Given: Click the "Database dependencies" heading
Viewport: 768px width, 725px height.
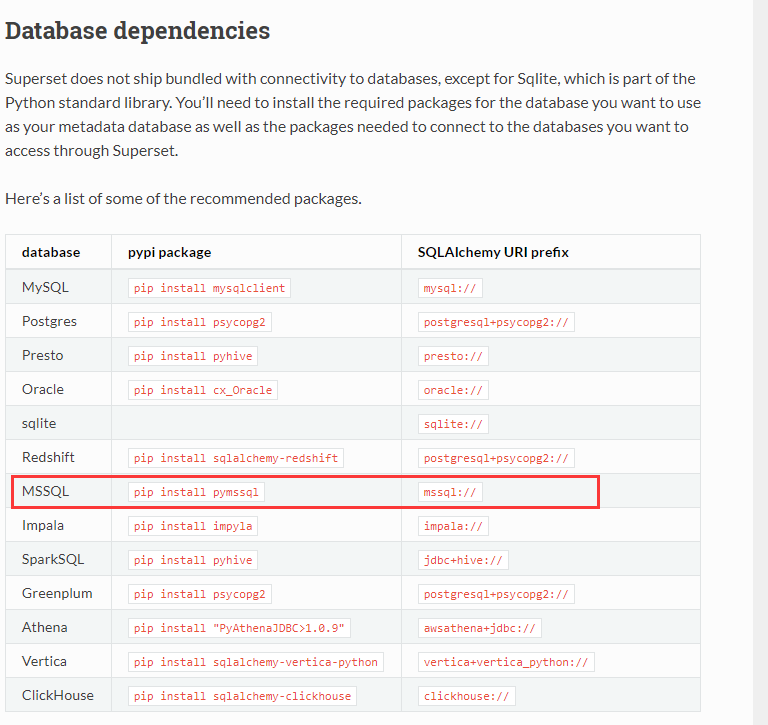Looking at the screenshot, I should [x=138, y=31].
